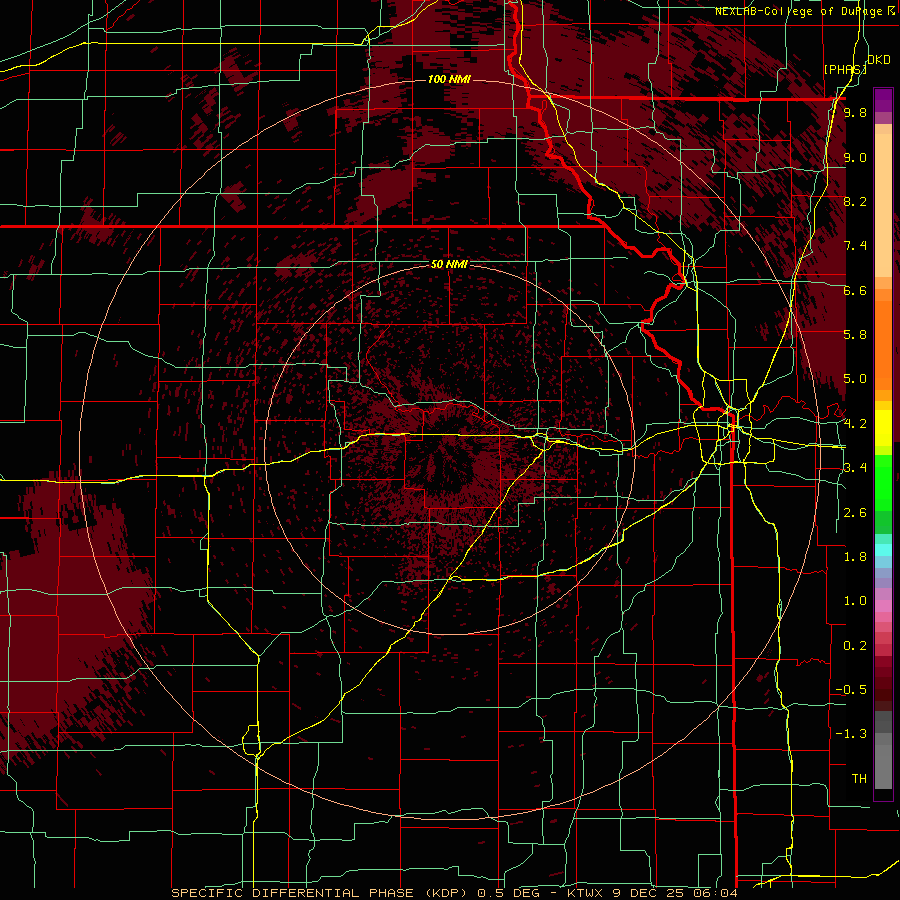Image resolution: width=900 pixels, height=900 pixels.
Task: Click the "50 NMI" range ring label
Action: (449, 264)
